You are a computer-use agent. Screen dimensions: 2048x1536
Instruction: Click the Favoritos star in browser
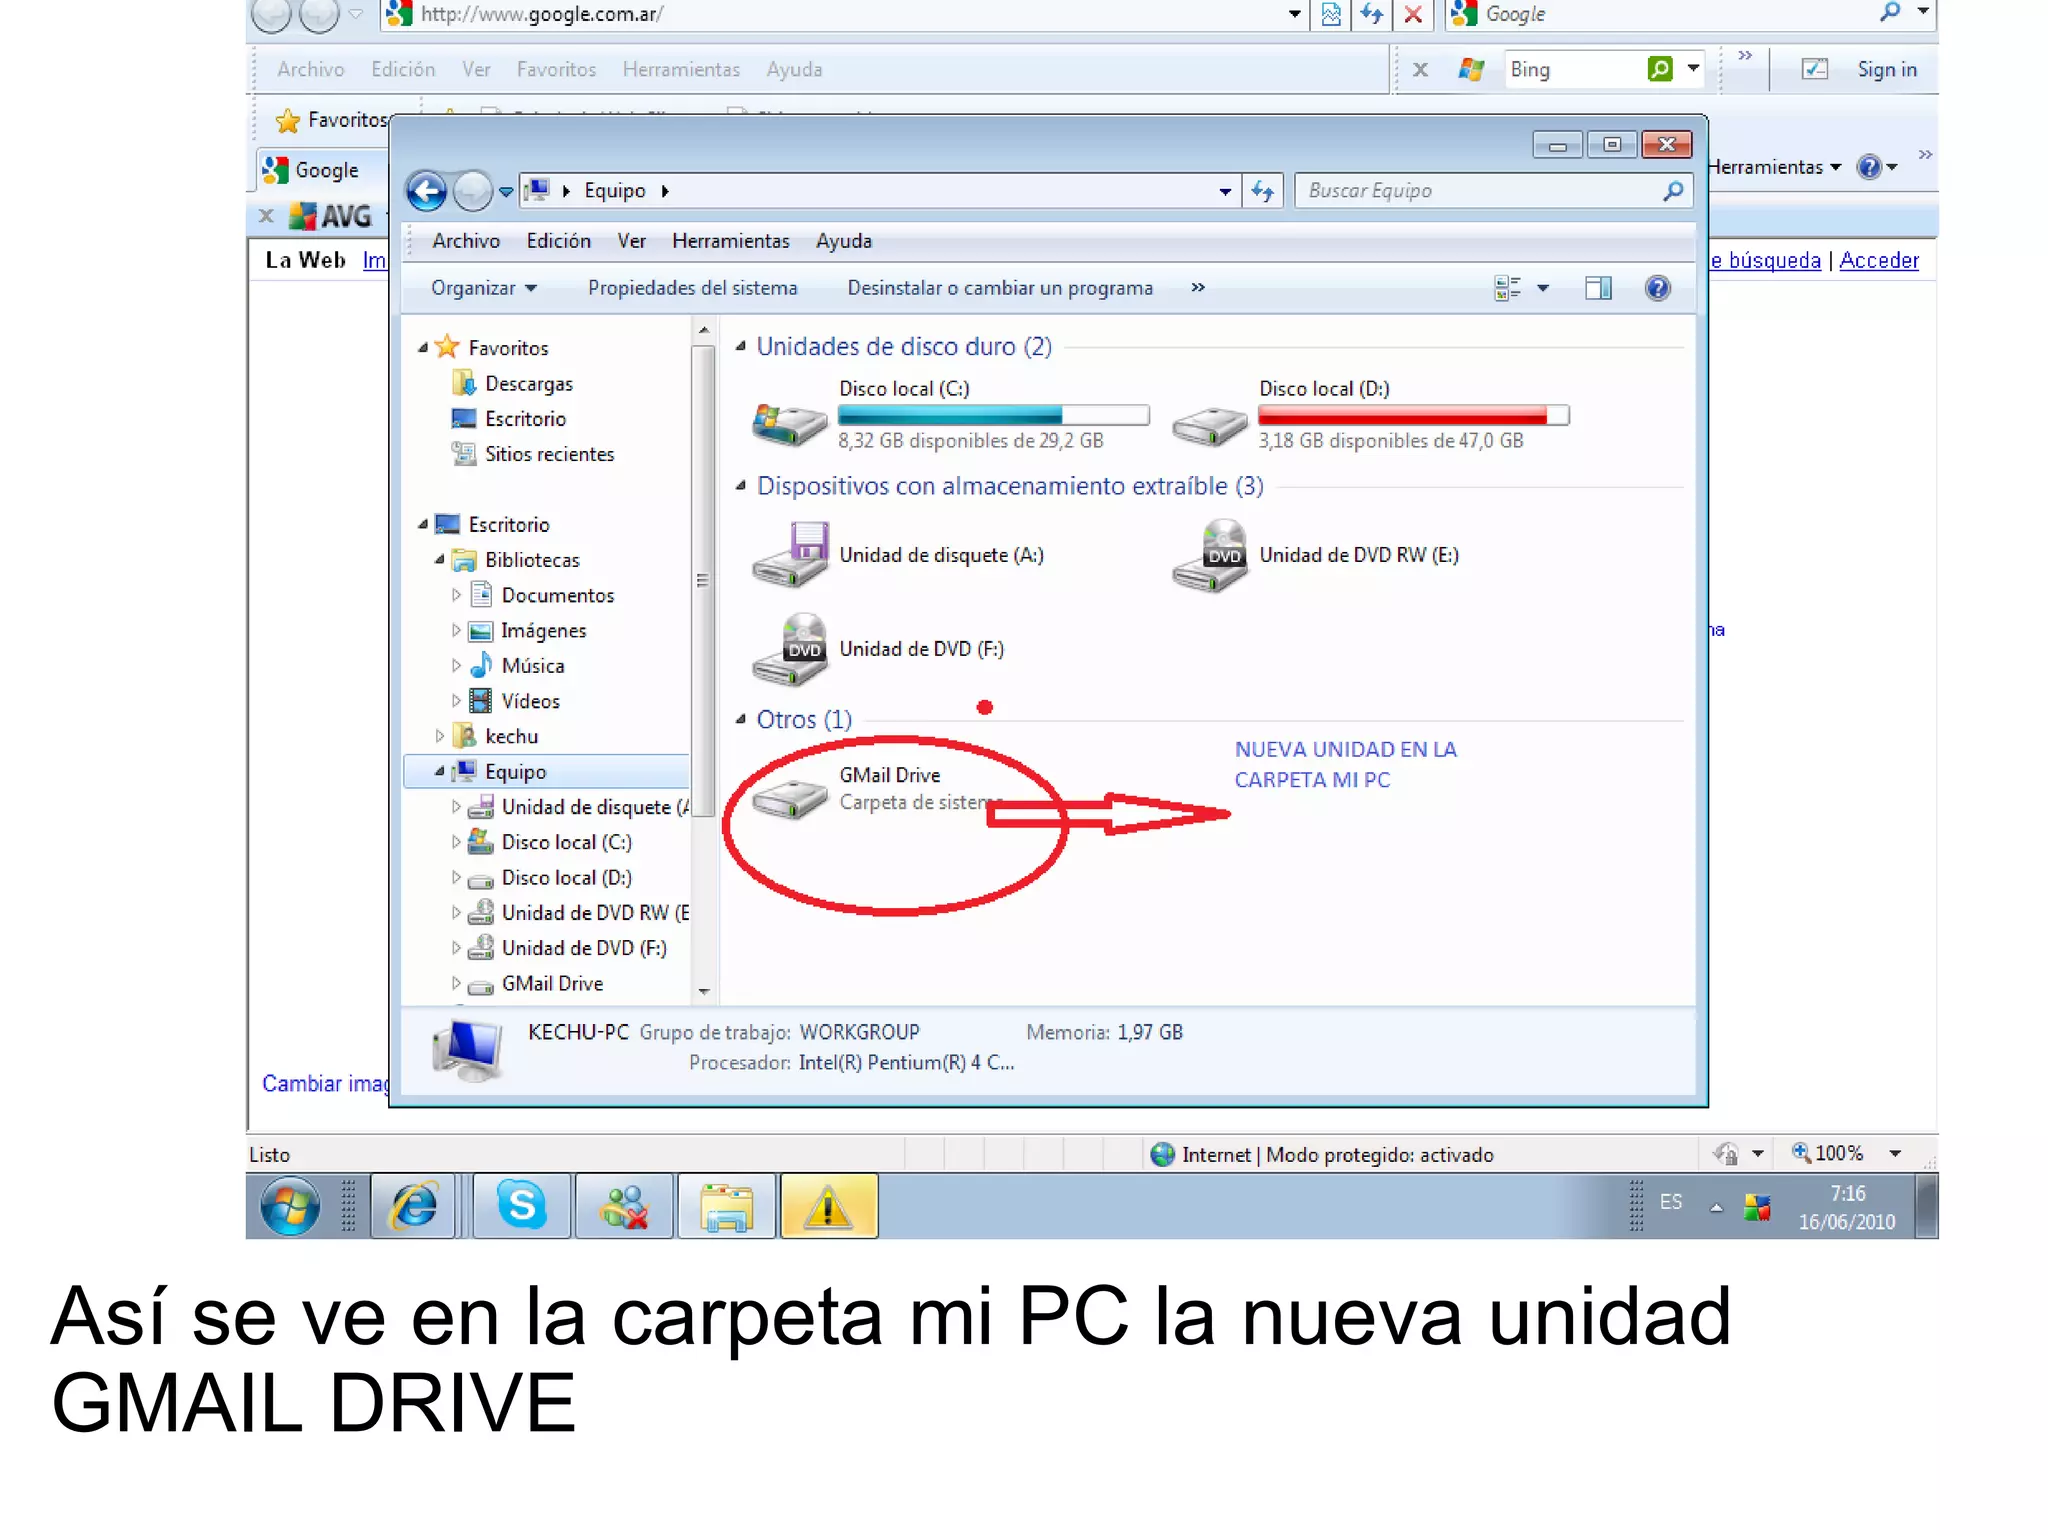point(288,120)
